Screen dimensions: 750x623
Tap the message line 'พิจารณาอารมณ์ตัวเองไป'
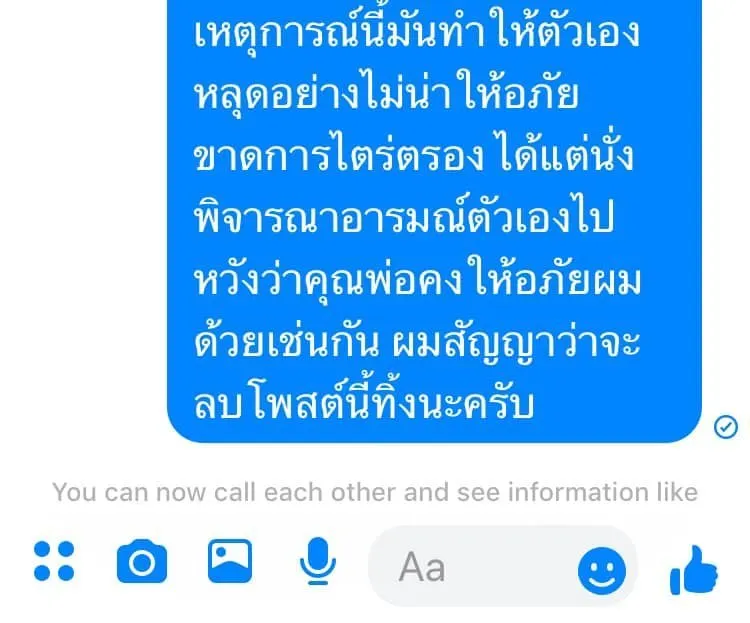[404, 215]
